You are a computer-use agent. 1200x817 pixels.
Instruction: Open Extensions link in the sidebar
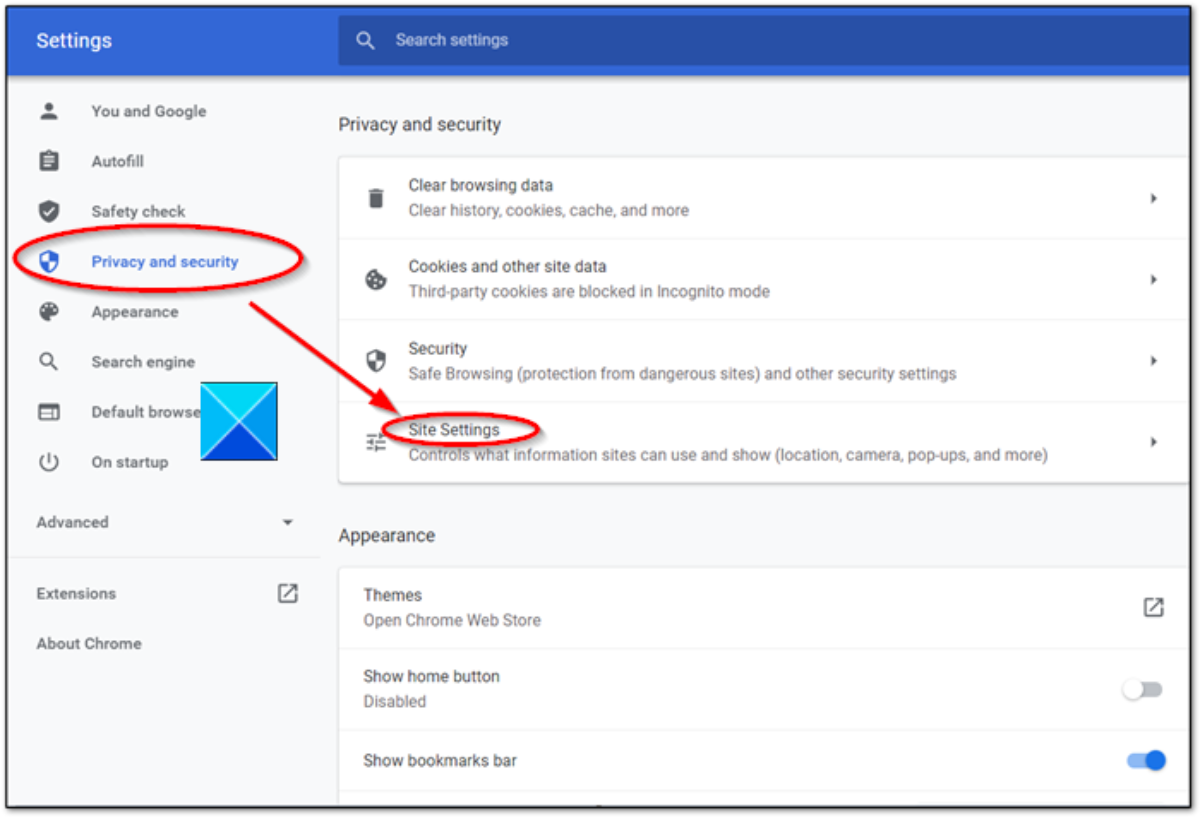[x=76, y=593]
